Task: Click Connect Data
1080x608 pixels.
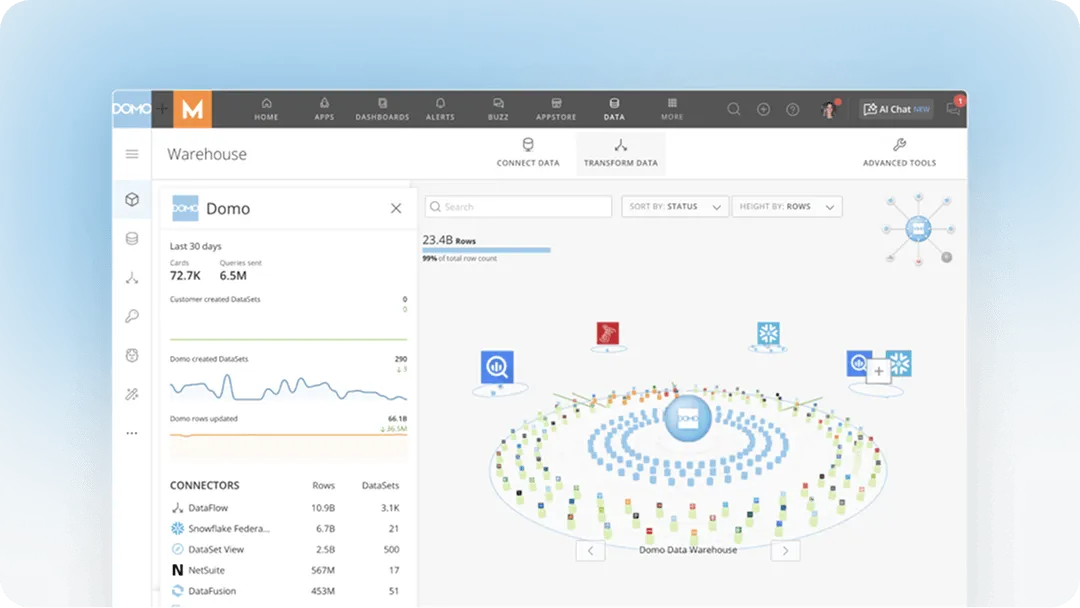Action: [528, 153]
